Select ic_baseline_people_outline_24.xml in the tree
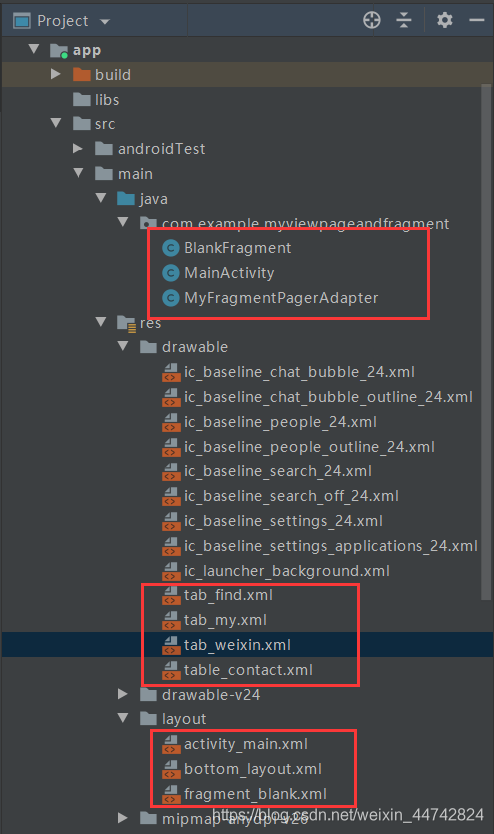The width and height of the screenshot is (494, 834). (309, 447)
